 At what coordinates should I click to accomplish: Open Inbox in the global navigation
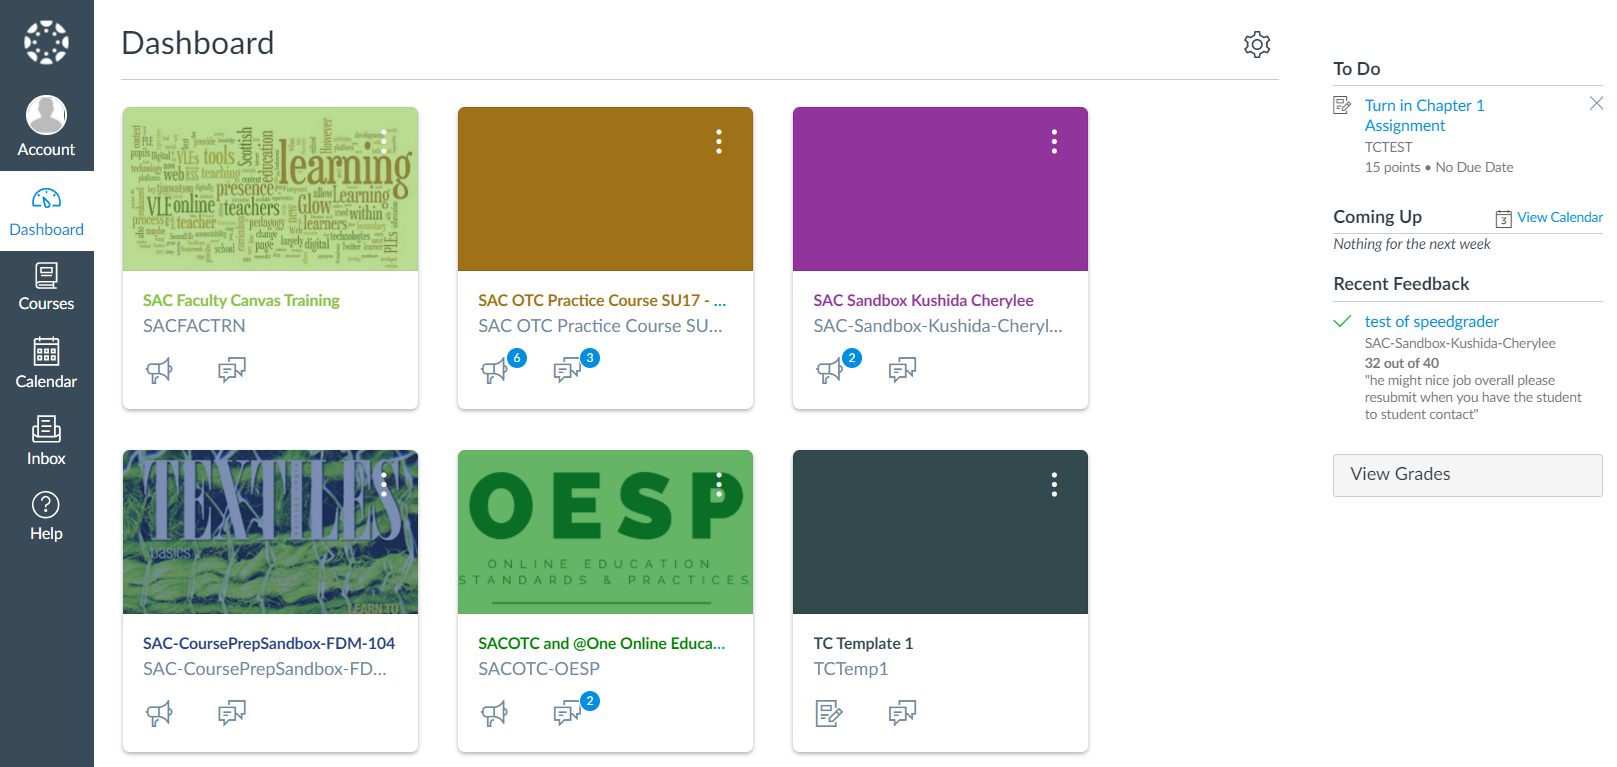click(x=46, y=441)
